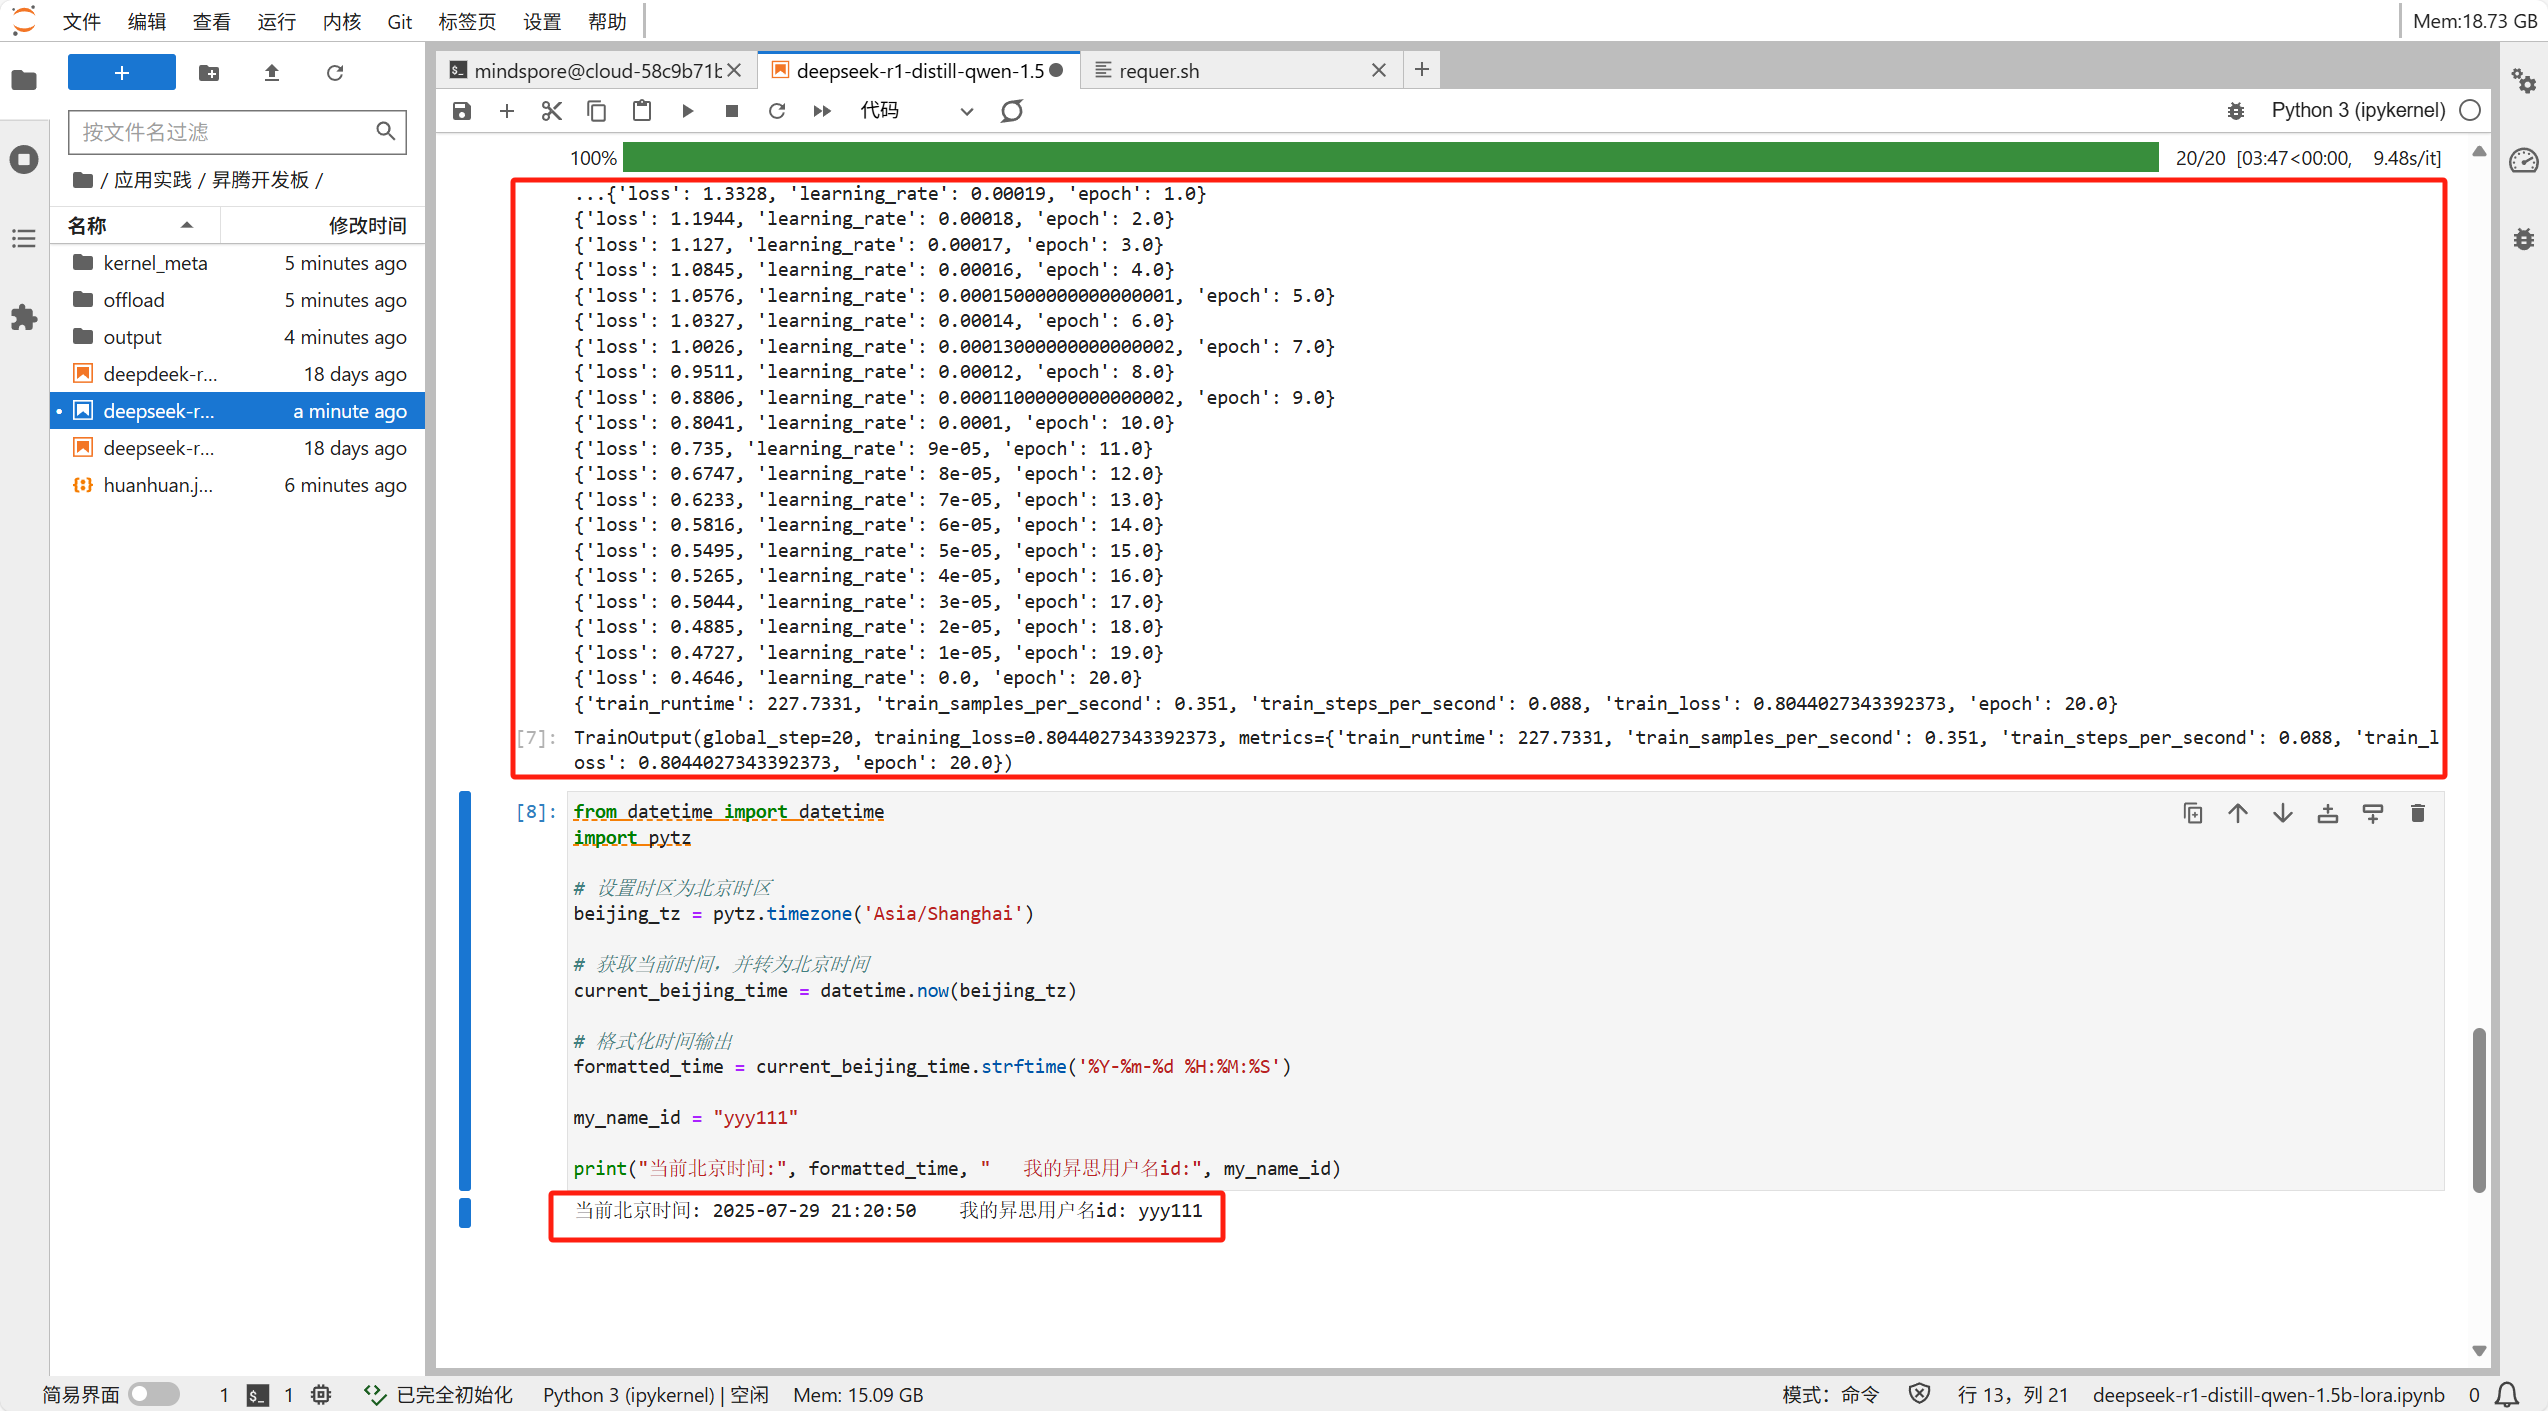The image size is (2548, 1411).
Task: Click the blue new launcher plus button
Action: click(x=122, y=73)
